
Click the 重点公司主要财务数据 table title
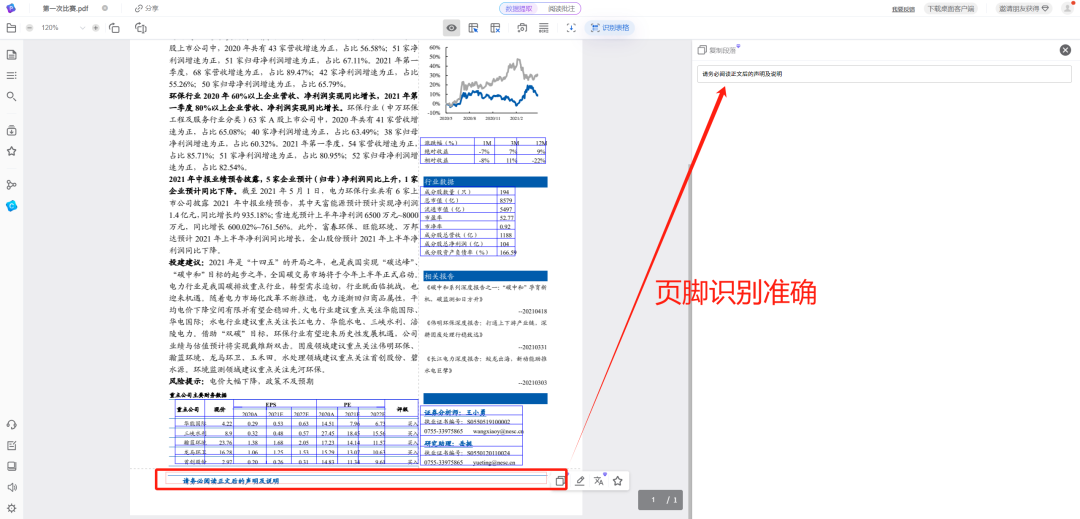click(x=198, y=395)
